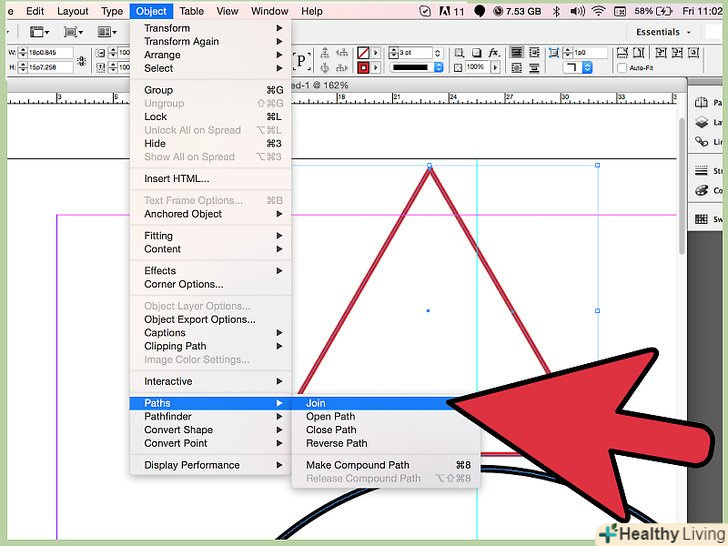The height and width of the screenshot is (546, 728).
Task: Click the select container icon with letter P
Action: point(301,60)
